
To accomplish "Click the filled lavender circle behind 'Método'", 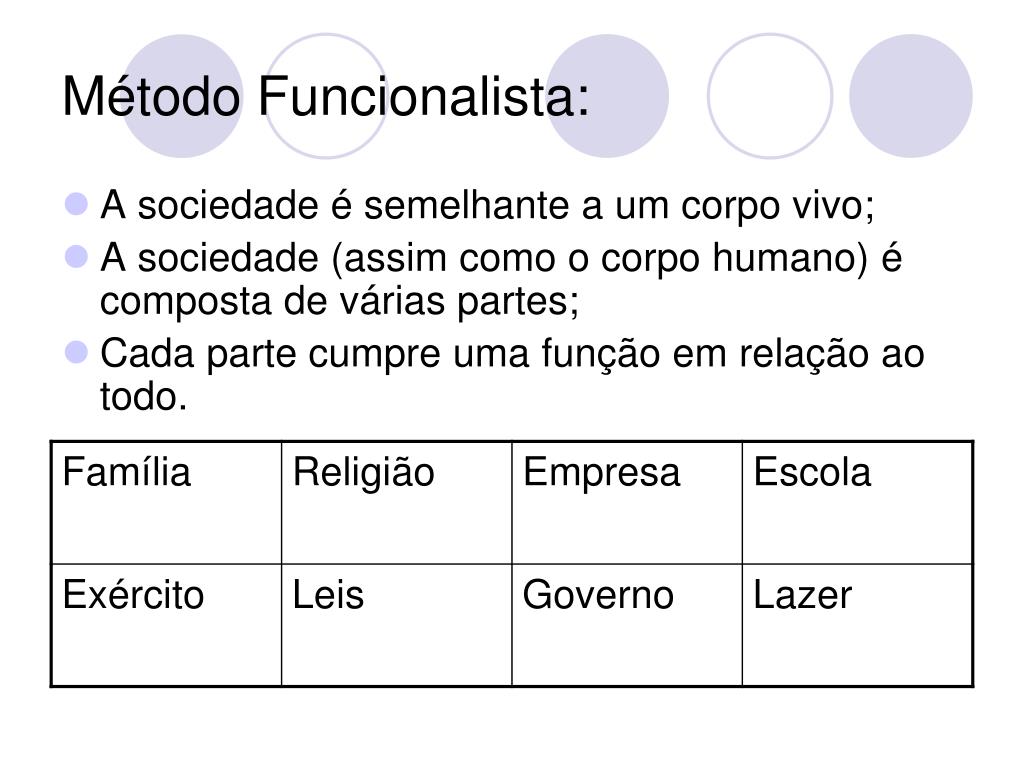I will tap(182, 96).
